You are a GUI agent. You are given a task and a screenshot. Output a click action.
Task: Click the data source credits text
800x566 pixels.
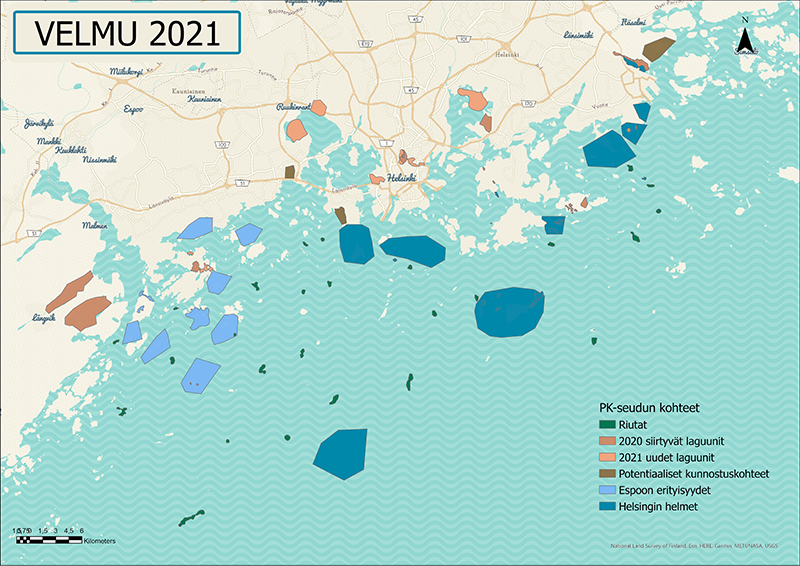[695, 546]
